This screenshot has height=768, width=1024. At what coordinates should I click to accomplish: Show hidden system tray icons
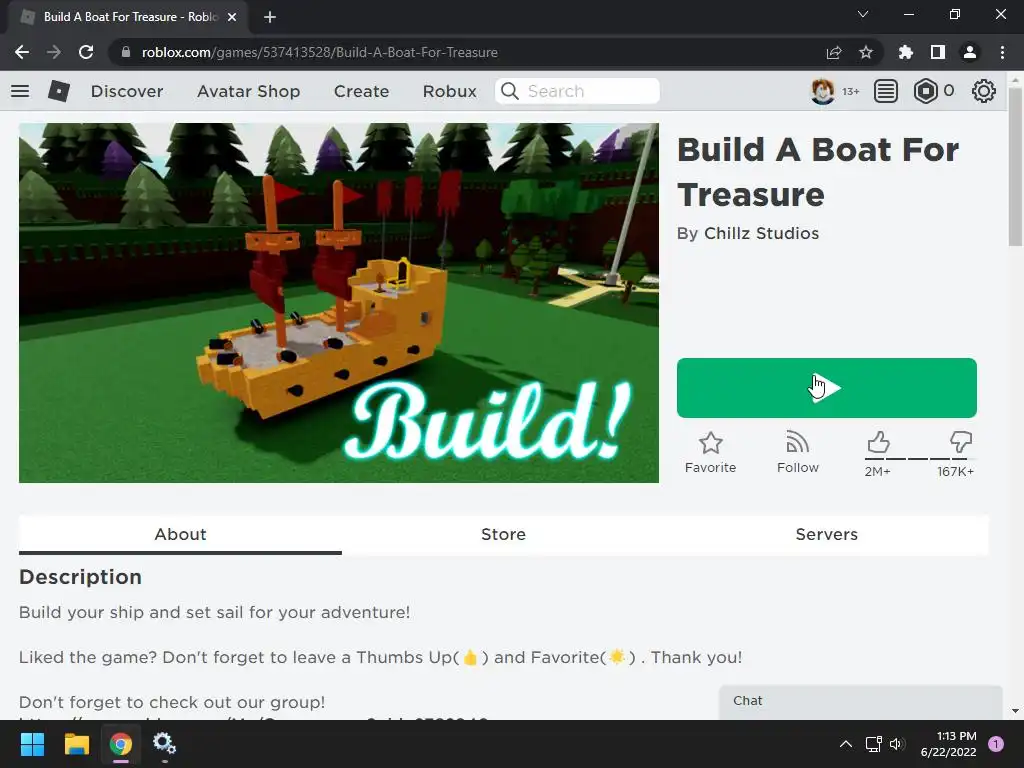[846, 744]
